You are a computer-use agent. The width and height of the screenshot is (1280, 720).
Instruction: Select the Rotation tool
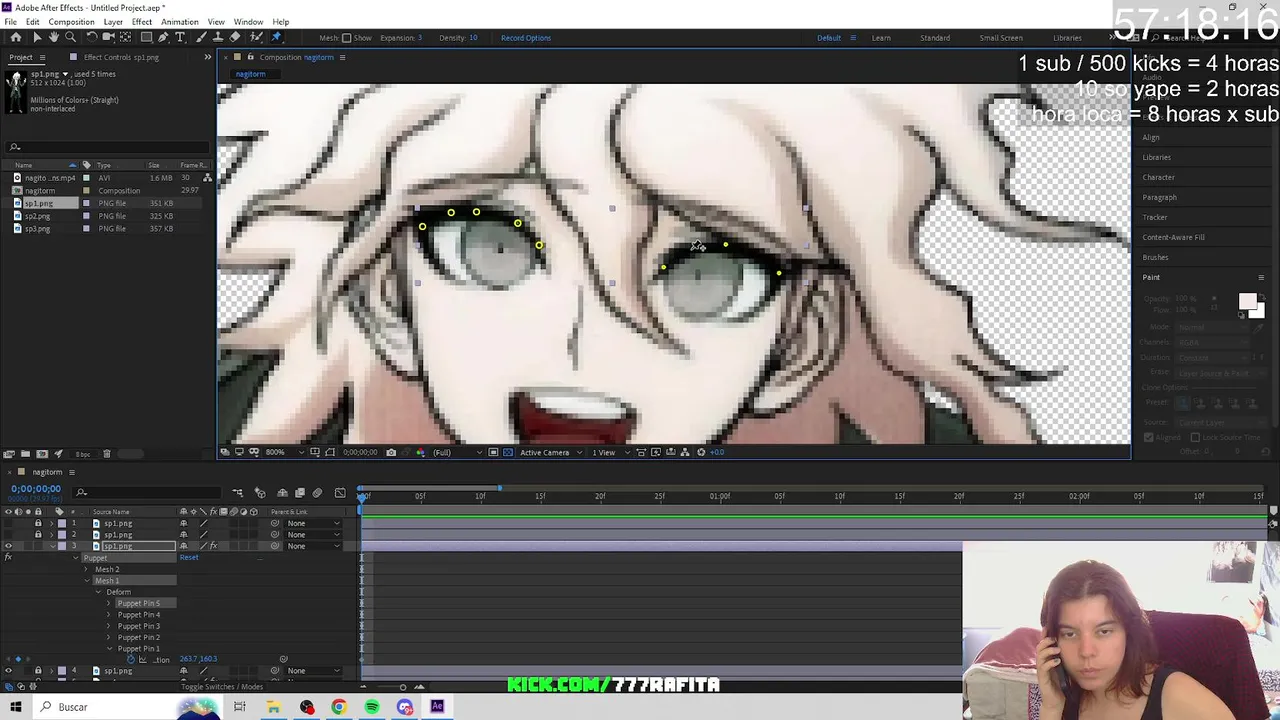click(92, 37)
